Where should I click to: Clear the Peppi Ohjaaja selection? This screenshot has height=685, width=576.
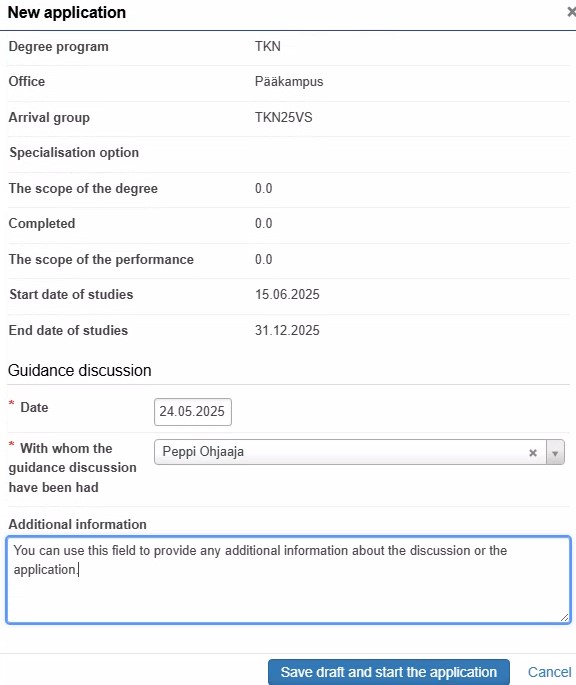533,453
